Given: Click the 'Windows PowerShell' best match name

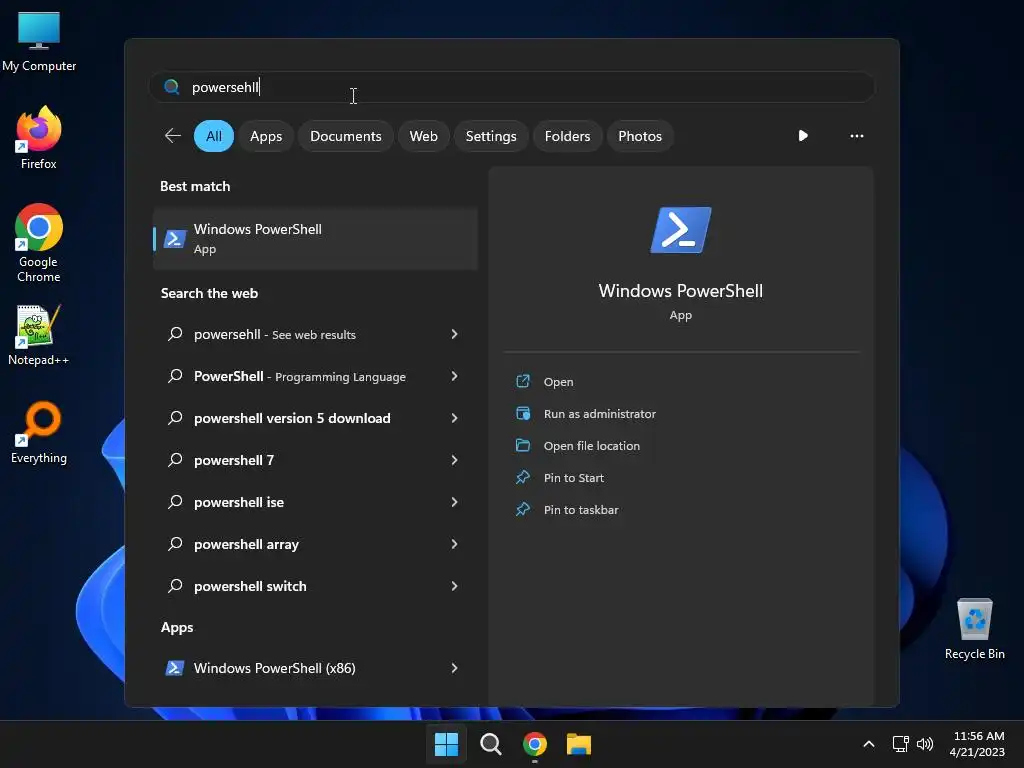Looking at the screenshot, I should click(x=257, y=229).
